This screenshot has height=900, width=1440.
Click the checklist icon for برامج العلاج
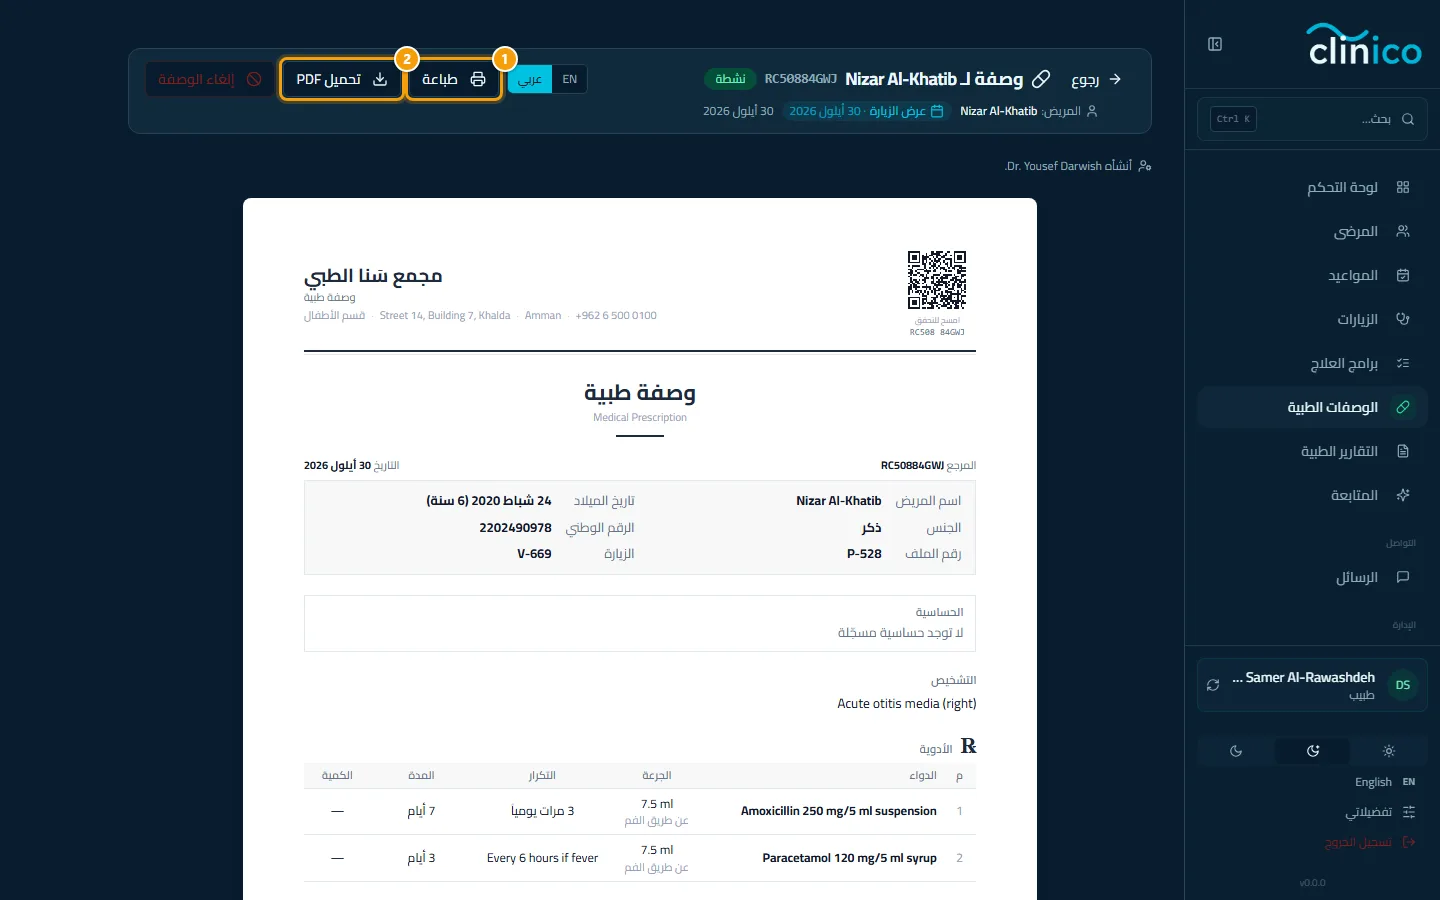(x=1403, y=363)
